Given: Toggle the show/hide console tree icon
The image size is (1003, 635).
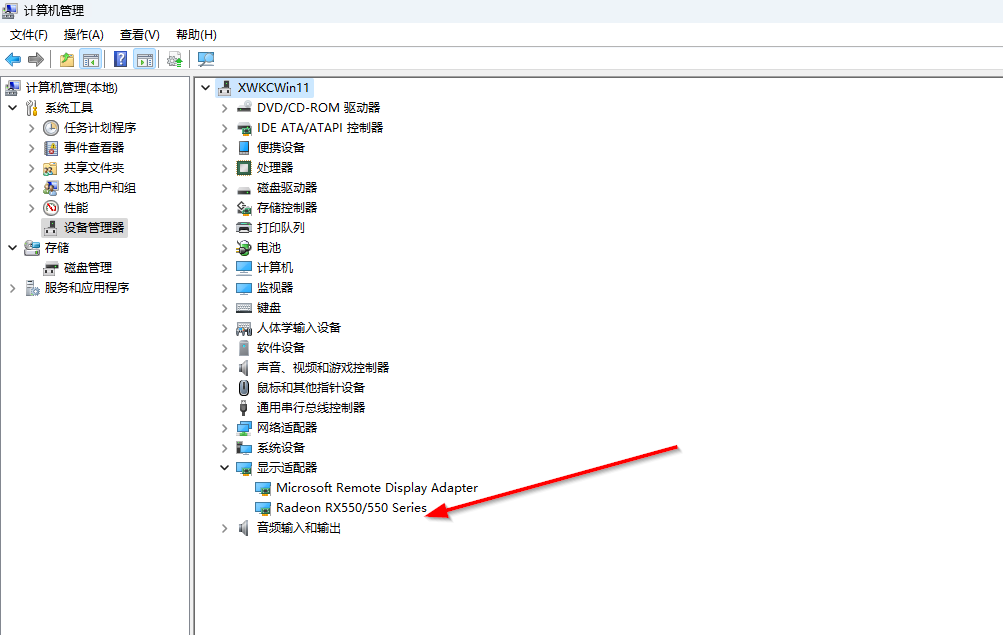Looking at the screenshot, I should (x=91, y=59).
